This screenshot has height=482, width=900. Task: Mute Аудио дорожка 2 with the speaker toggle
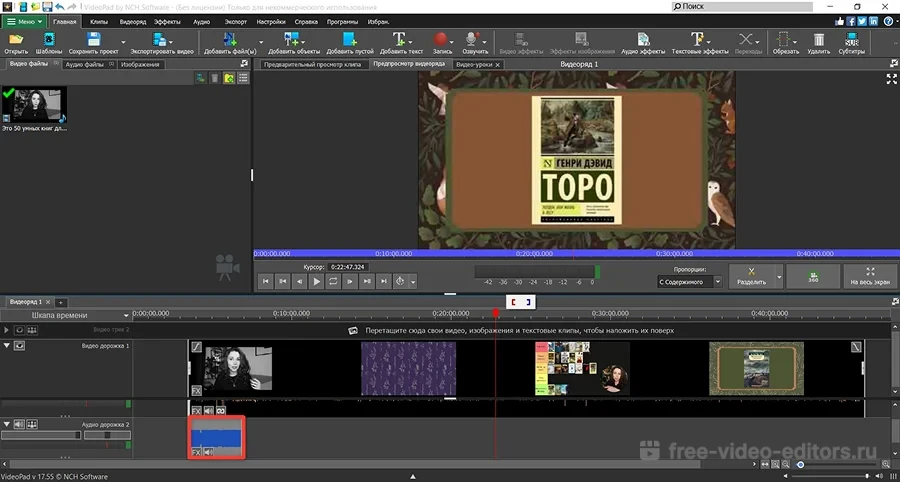point(20,424)
